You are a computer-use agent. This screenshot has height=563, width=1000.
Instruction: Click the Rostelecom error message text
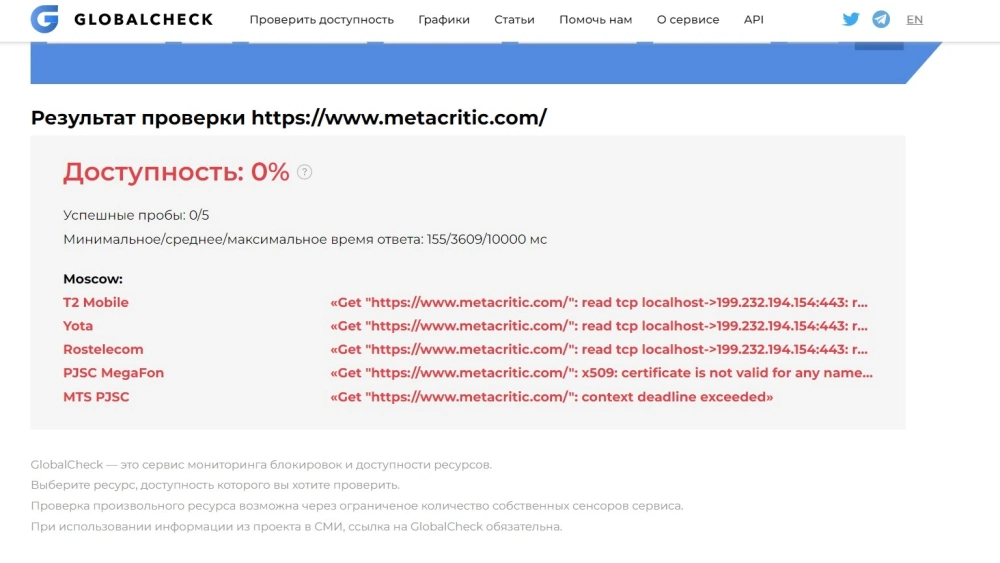[599, 350]
